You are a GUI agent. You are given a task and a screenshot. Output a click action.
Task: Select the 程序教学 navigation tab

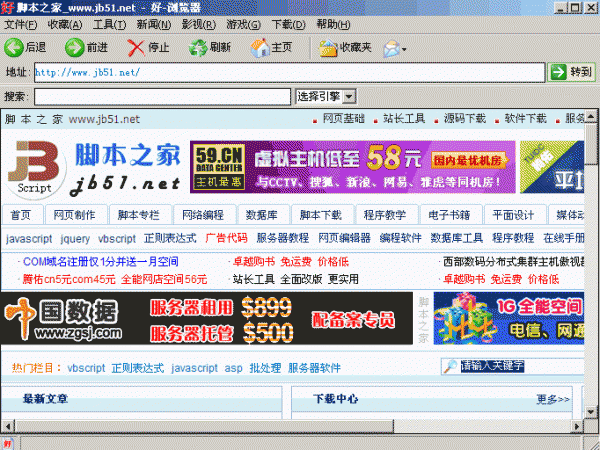(x=385, y=215)
